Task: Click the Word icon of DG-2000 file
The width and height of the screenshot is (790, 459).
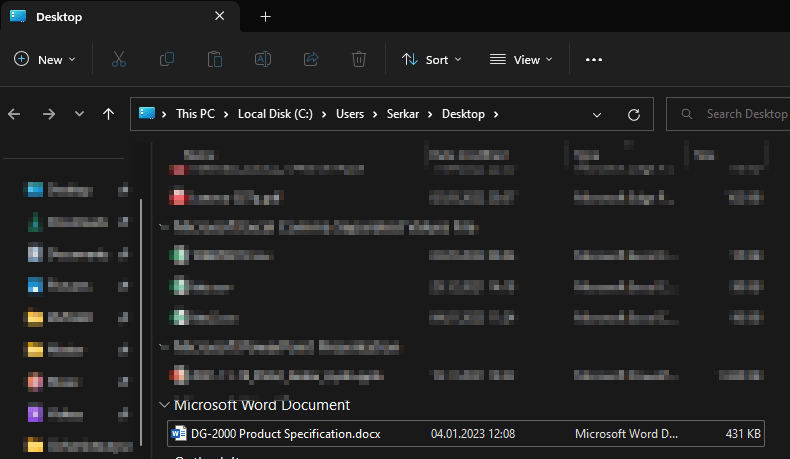Action: [179, 433]
